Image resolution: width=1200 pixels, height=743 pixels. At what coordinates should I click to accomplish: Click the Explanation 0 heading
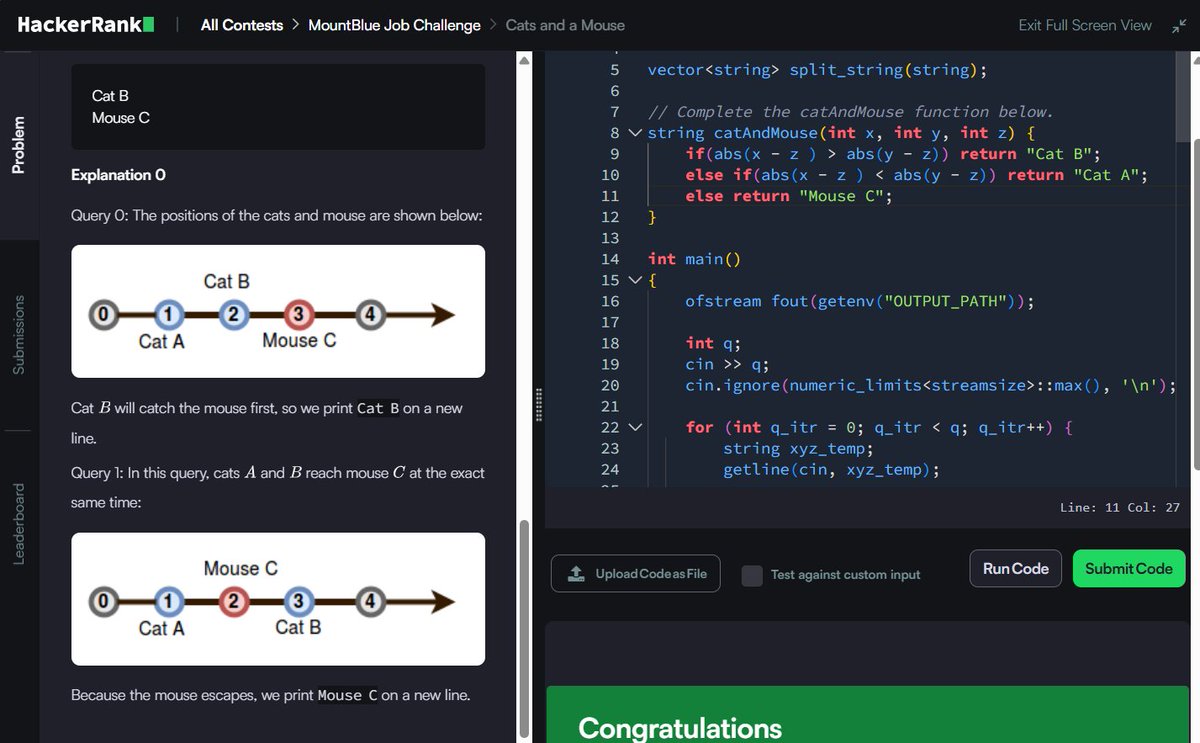119,175
